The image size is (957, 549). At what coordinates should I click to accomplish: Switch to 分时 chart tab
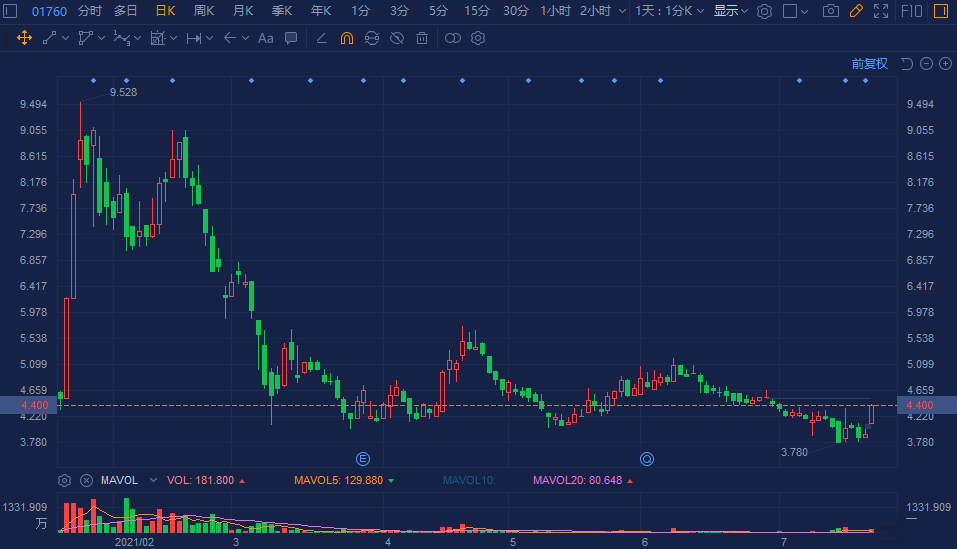90,11
